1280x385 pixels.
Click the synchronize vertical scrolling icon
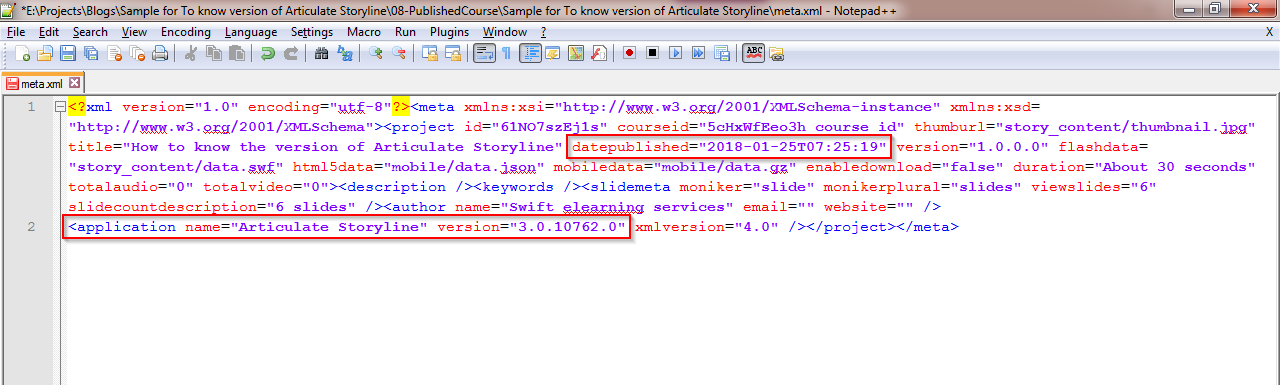[429, 52]
